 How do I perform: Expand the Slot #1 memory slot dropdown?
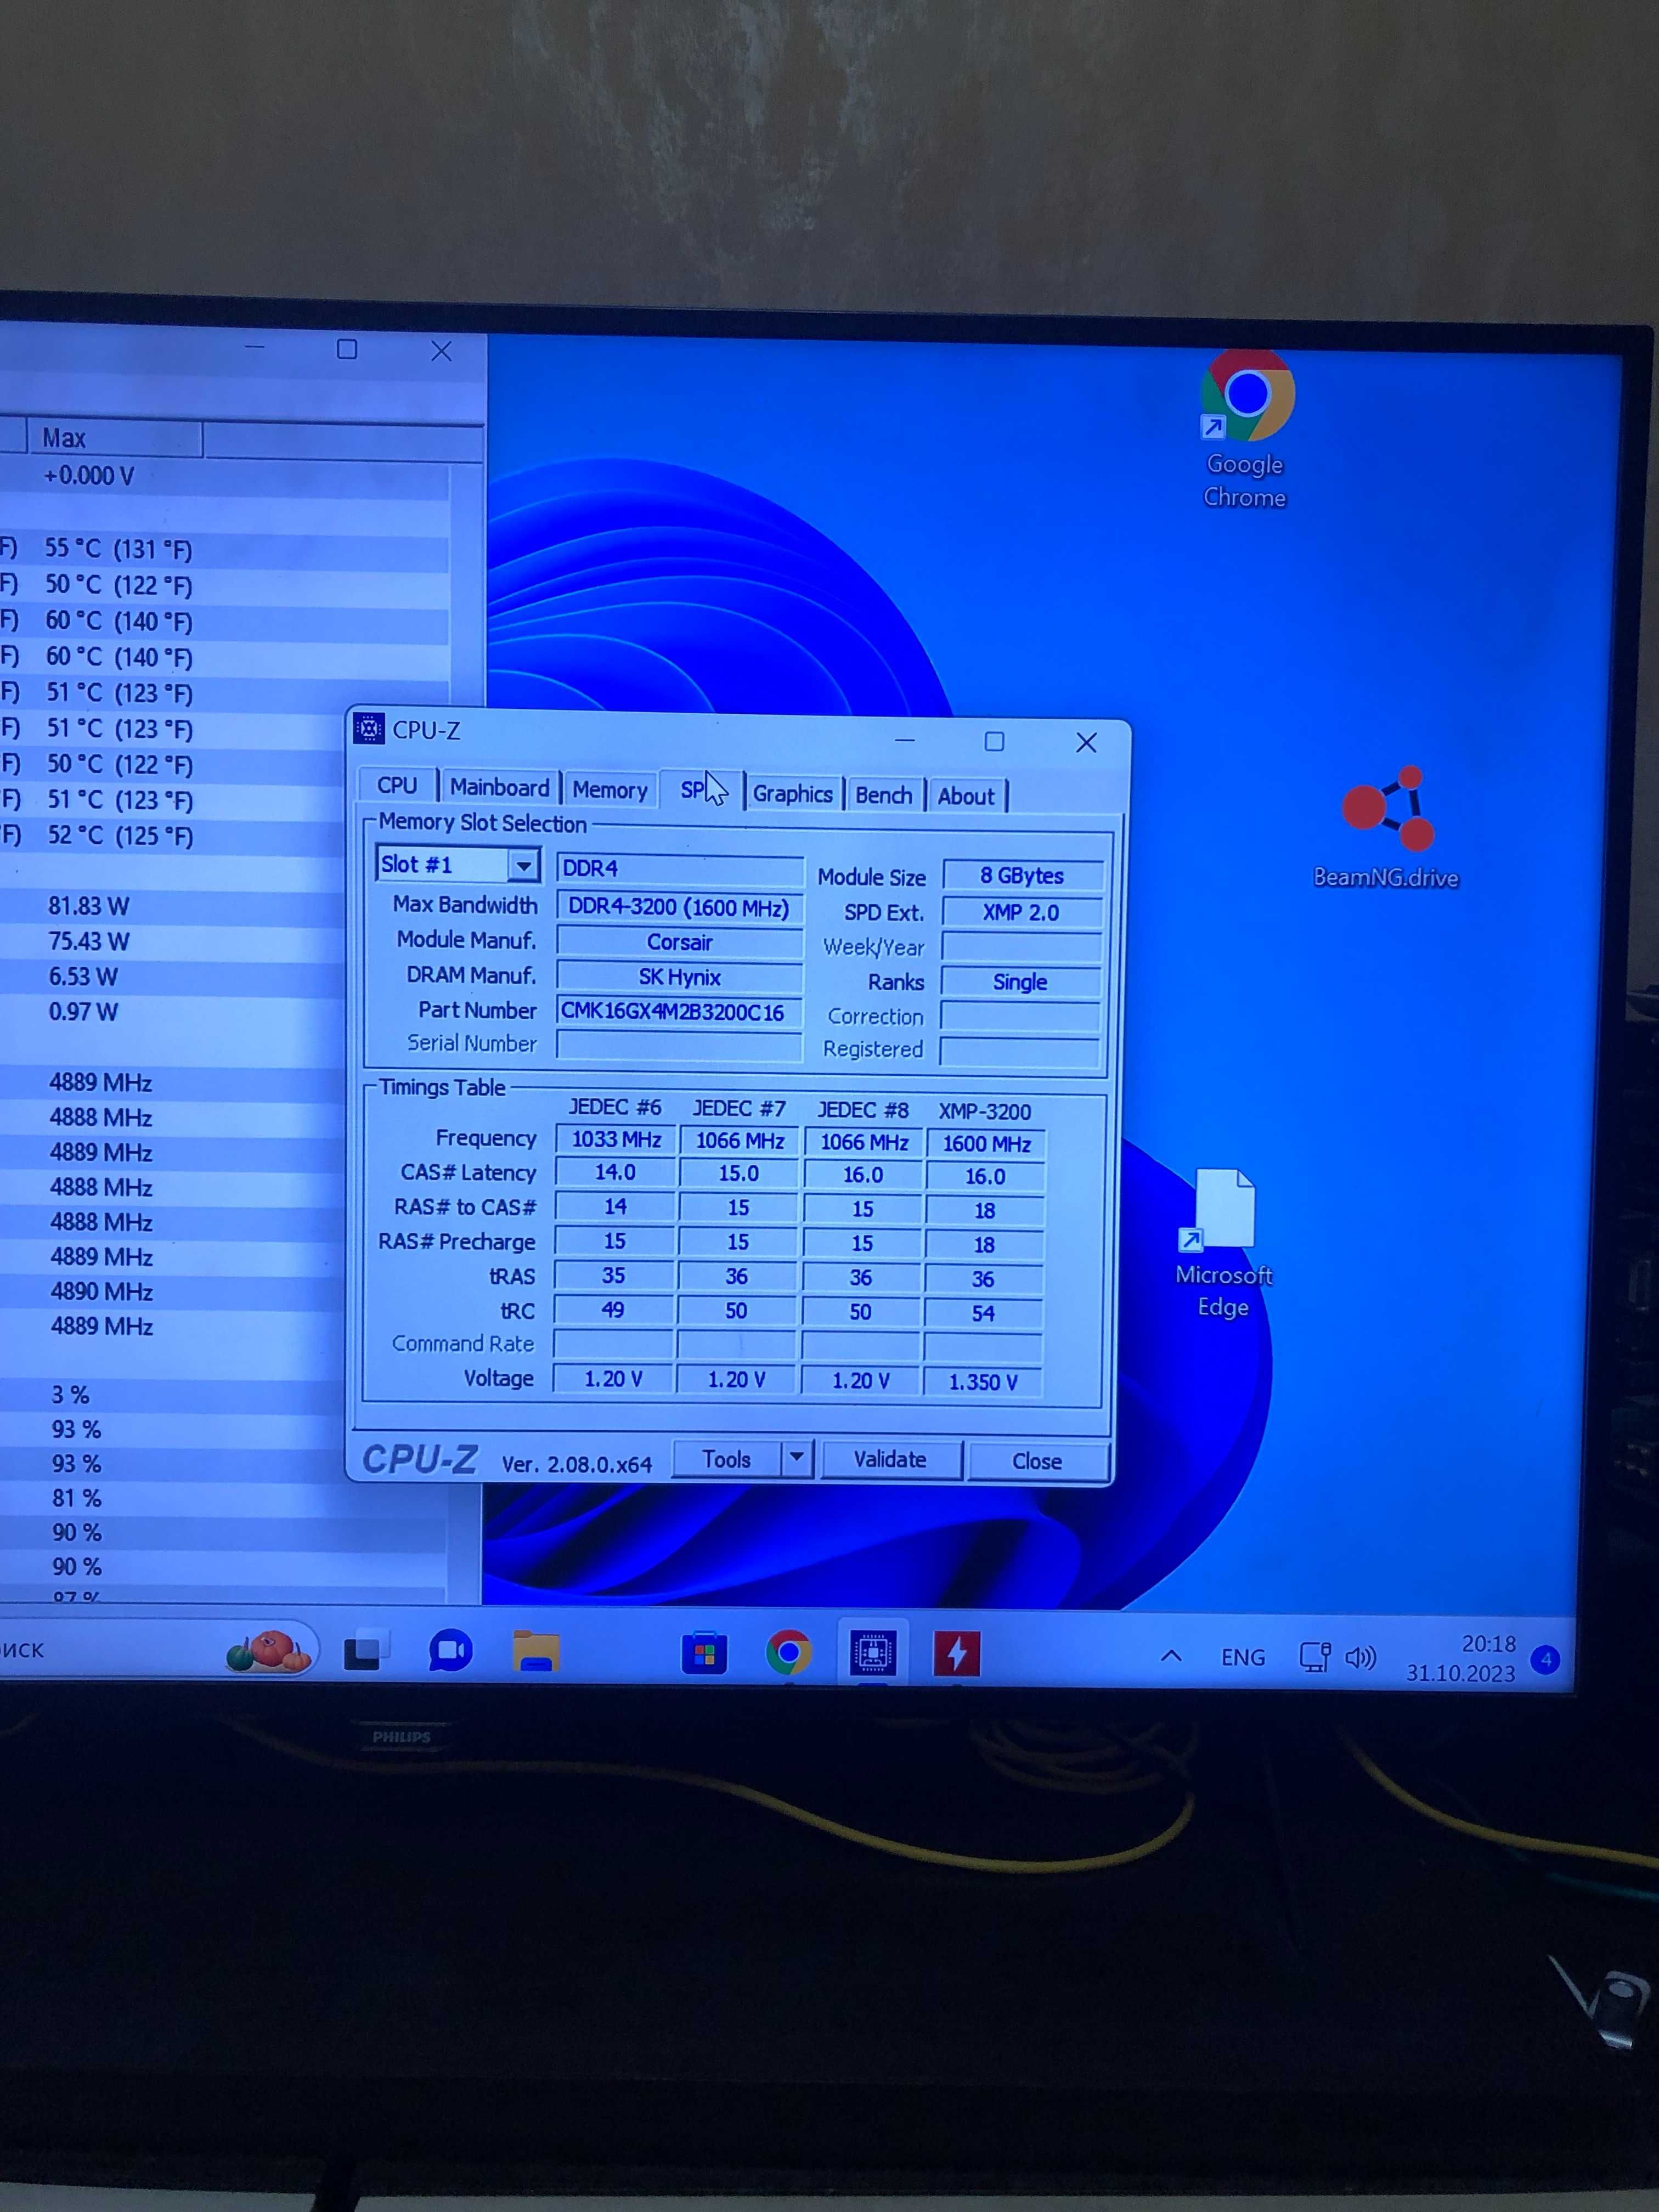click(x=524, y=865)
